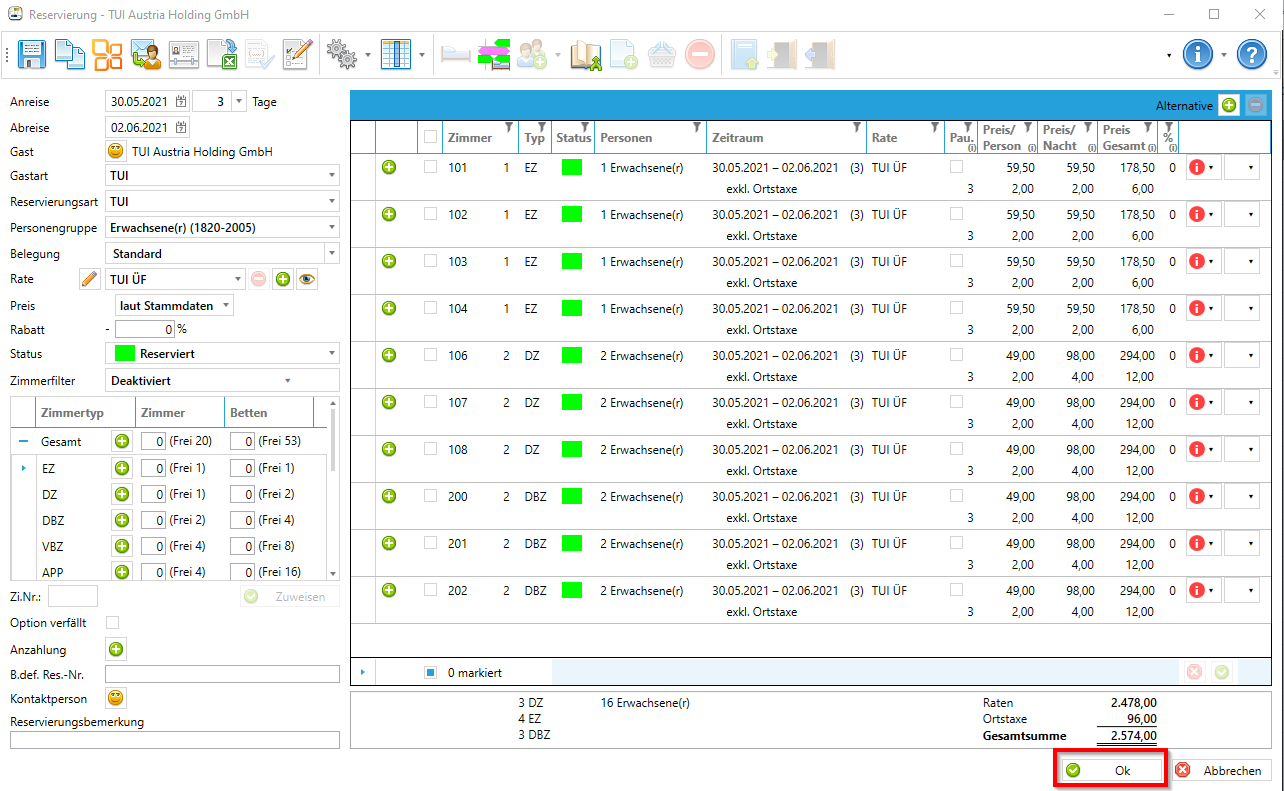Open the Status Reserviert dropdown
The width and height of the screenshot is (1284, 791).
pos(222,354)
